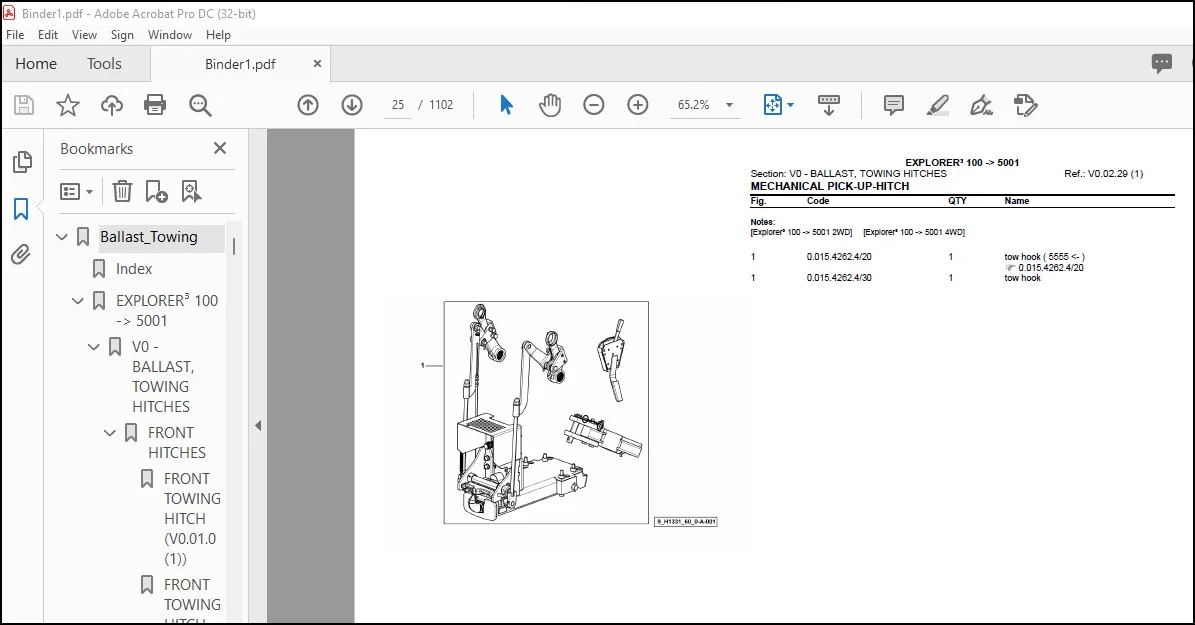The height and width of the screenshot is (625, 1195).
Task: Open the Find text magnifier tool
Action: click(x=200, y=105)
